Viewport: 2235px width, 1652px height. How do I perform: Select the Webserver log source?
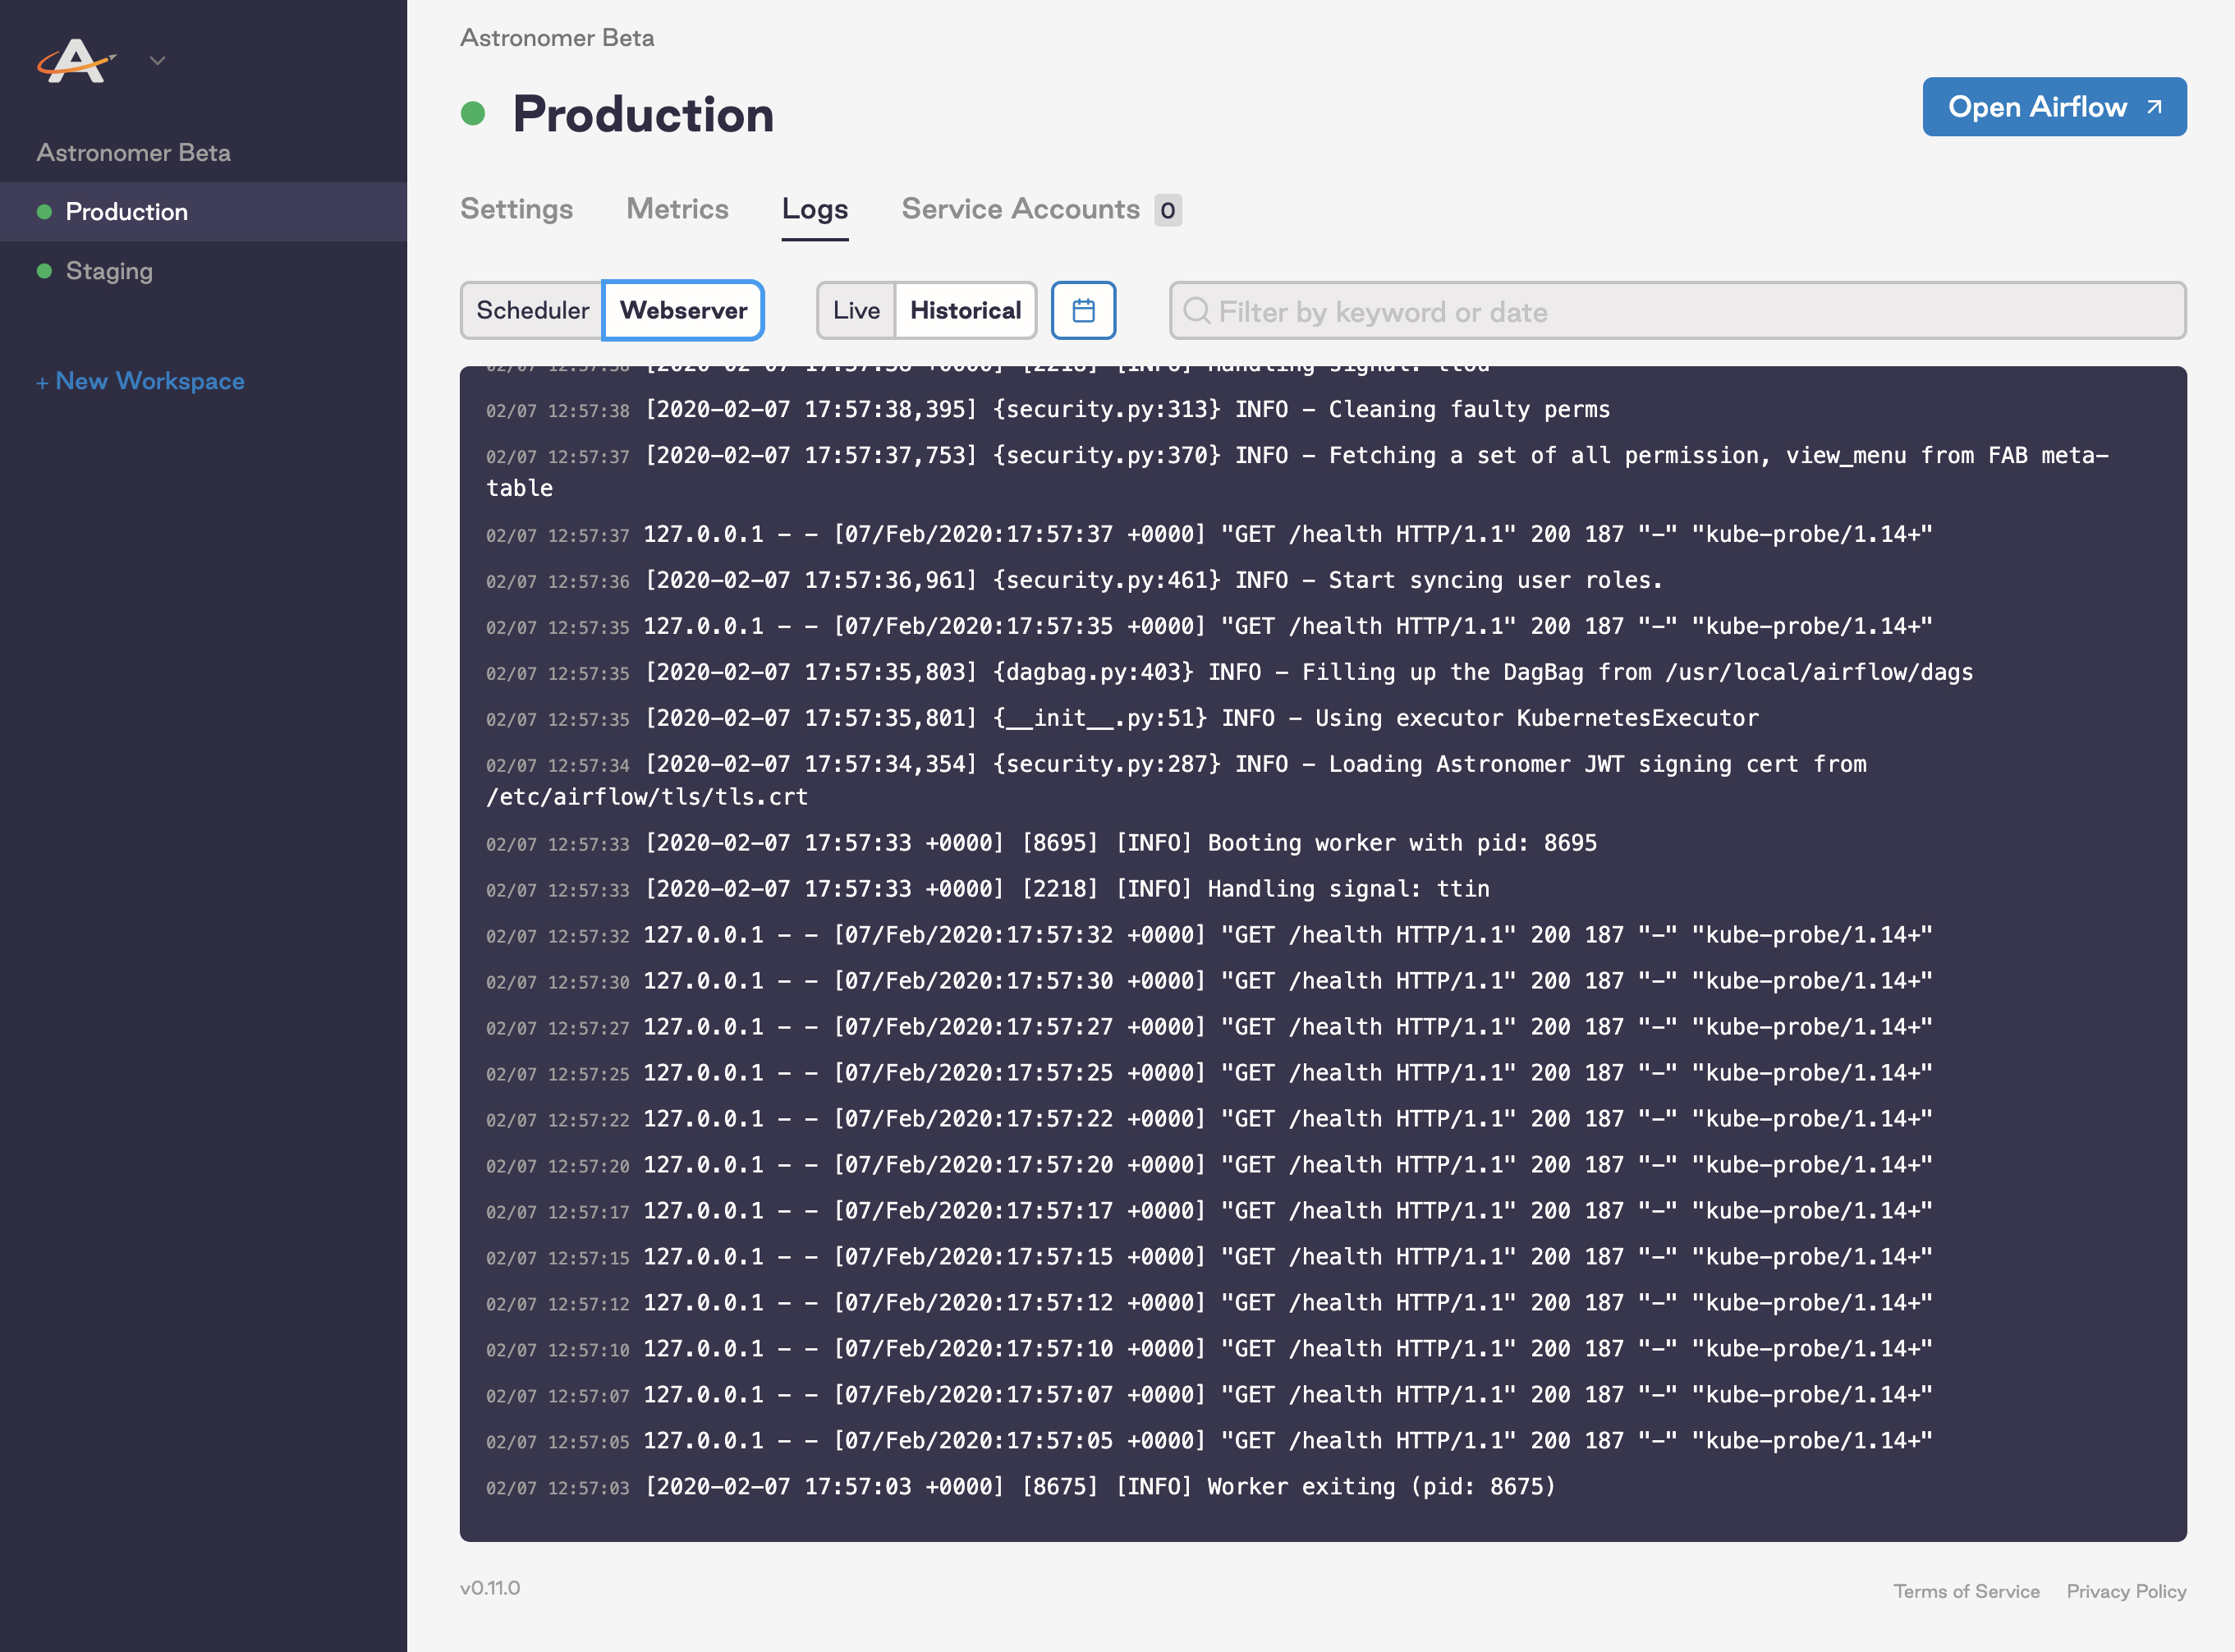tap(684, 310)
